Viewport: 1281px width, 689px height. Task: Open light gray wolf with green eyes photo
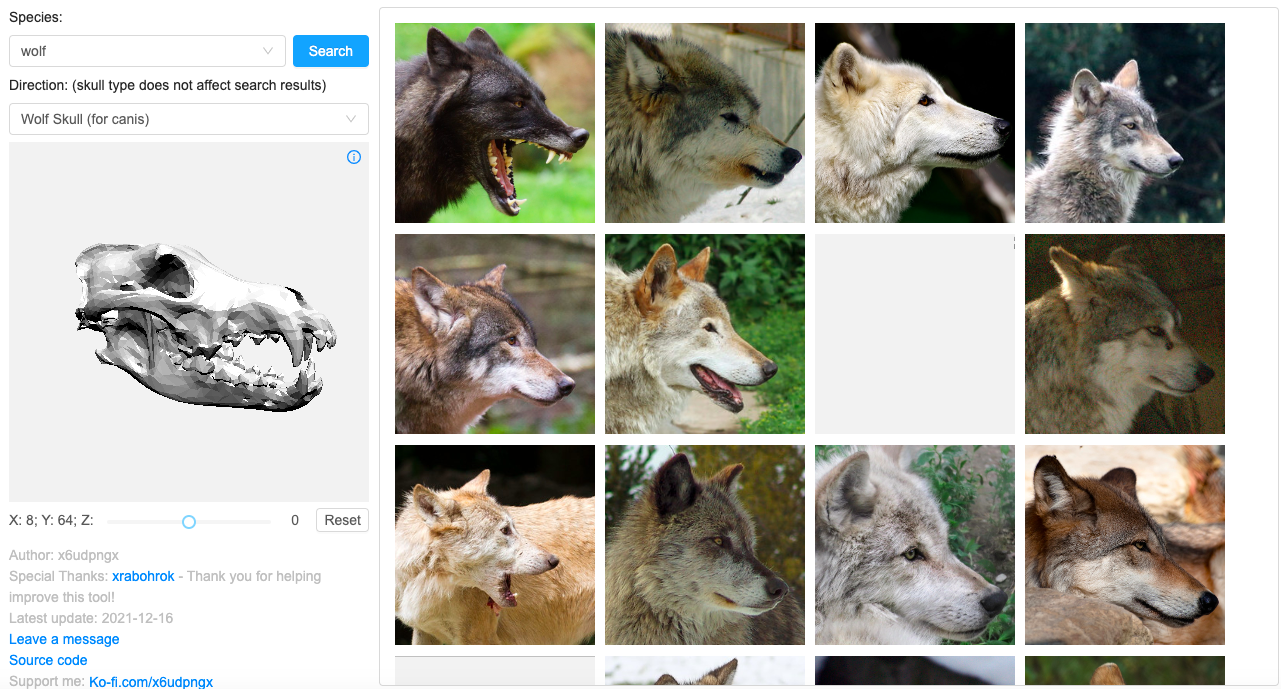(x=915, y=545)
